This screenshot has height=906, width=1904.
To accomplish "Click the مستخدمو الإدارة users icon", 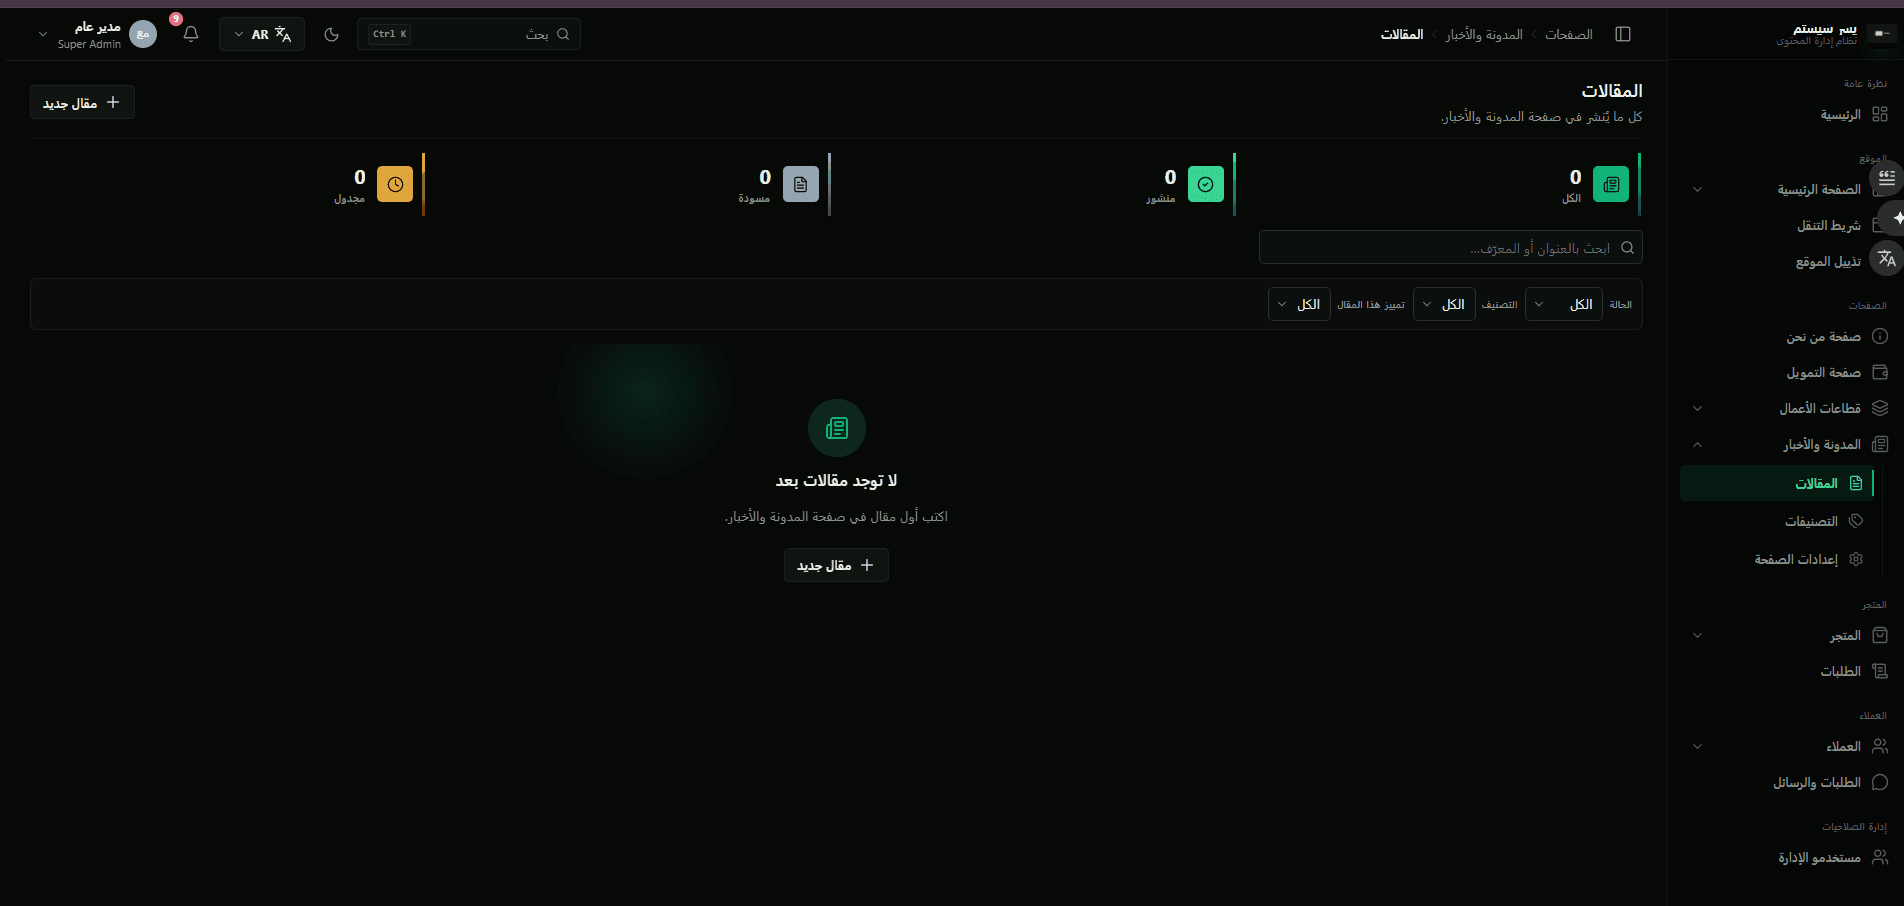I will [1880, 857].
